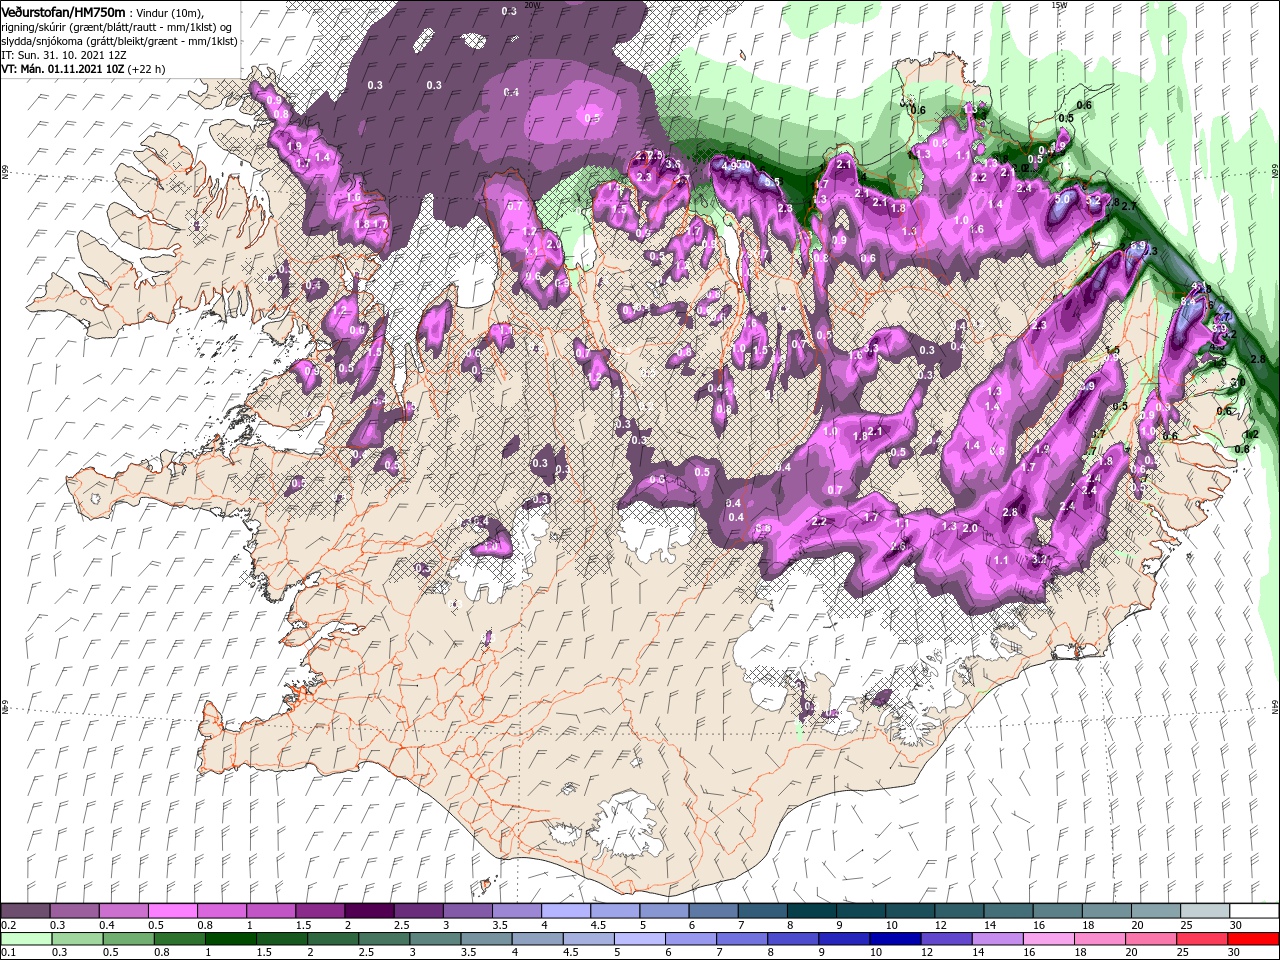The image size is (1280, 960).
Task: Pick the 20–25 hot pink rain legend swatch
Action: (1151, 939)
